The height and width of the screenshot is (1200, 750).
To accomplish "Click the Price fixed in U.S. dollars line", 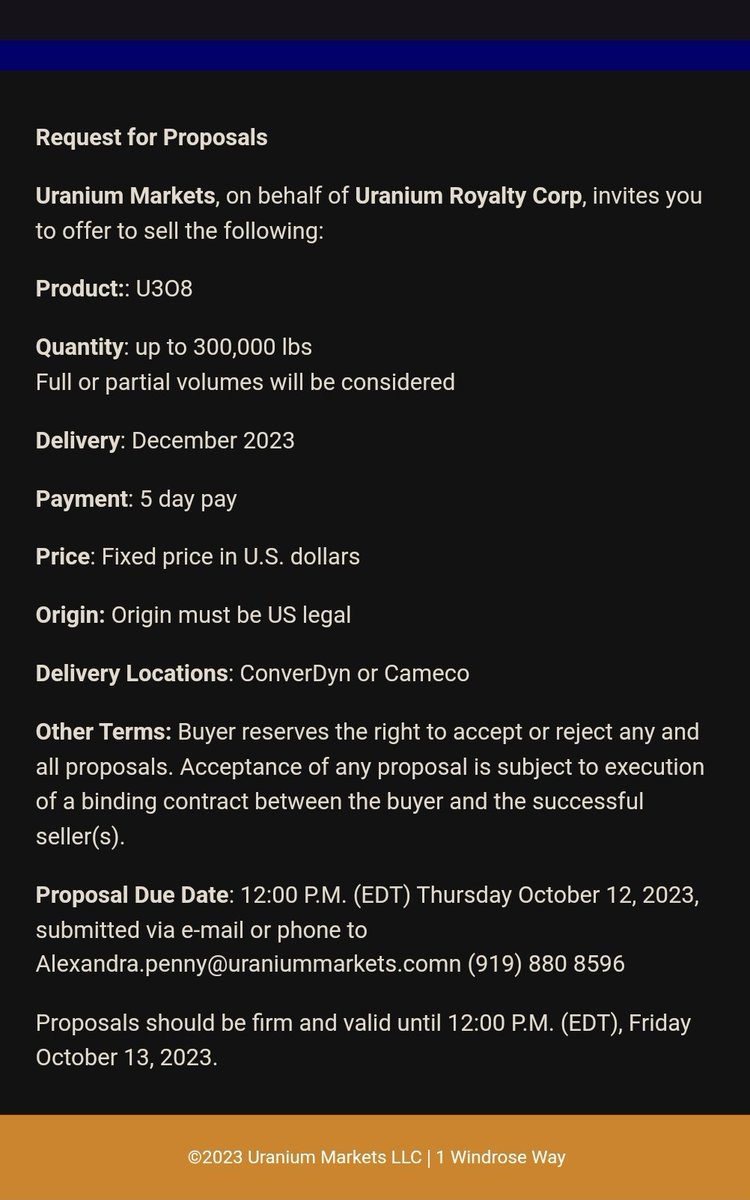I will [x=198, y=556].
